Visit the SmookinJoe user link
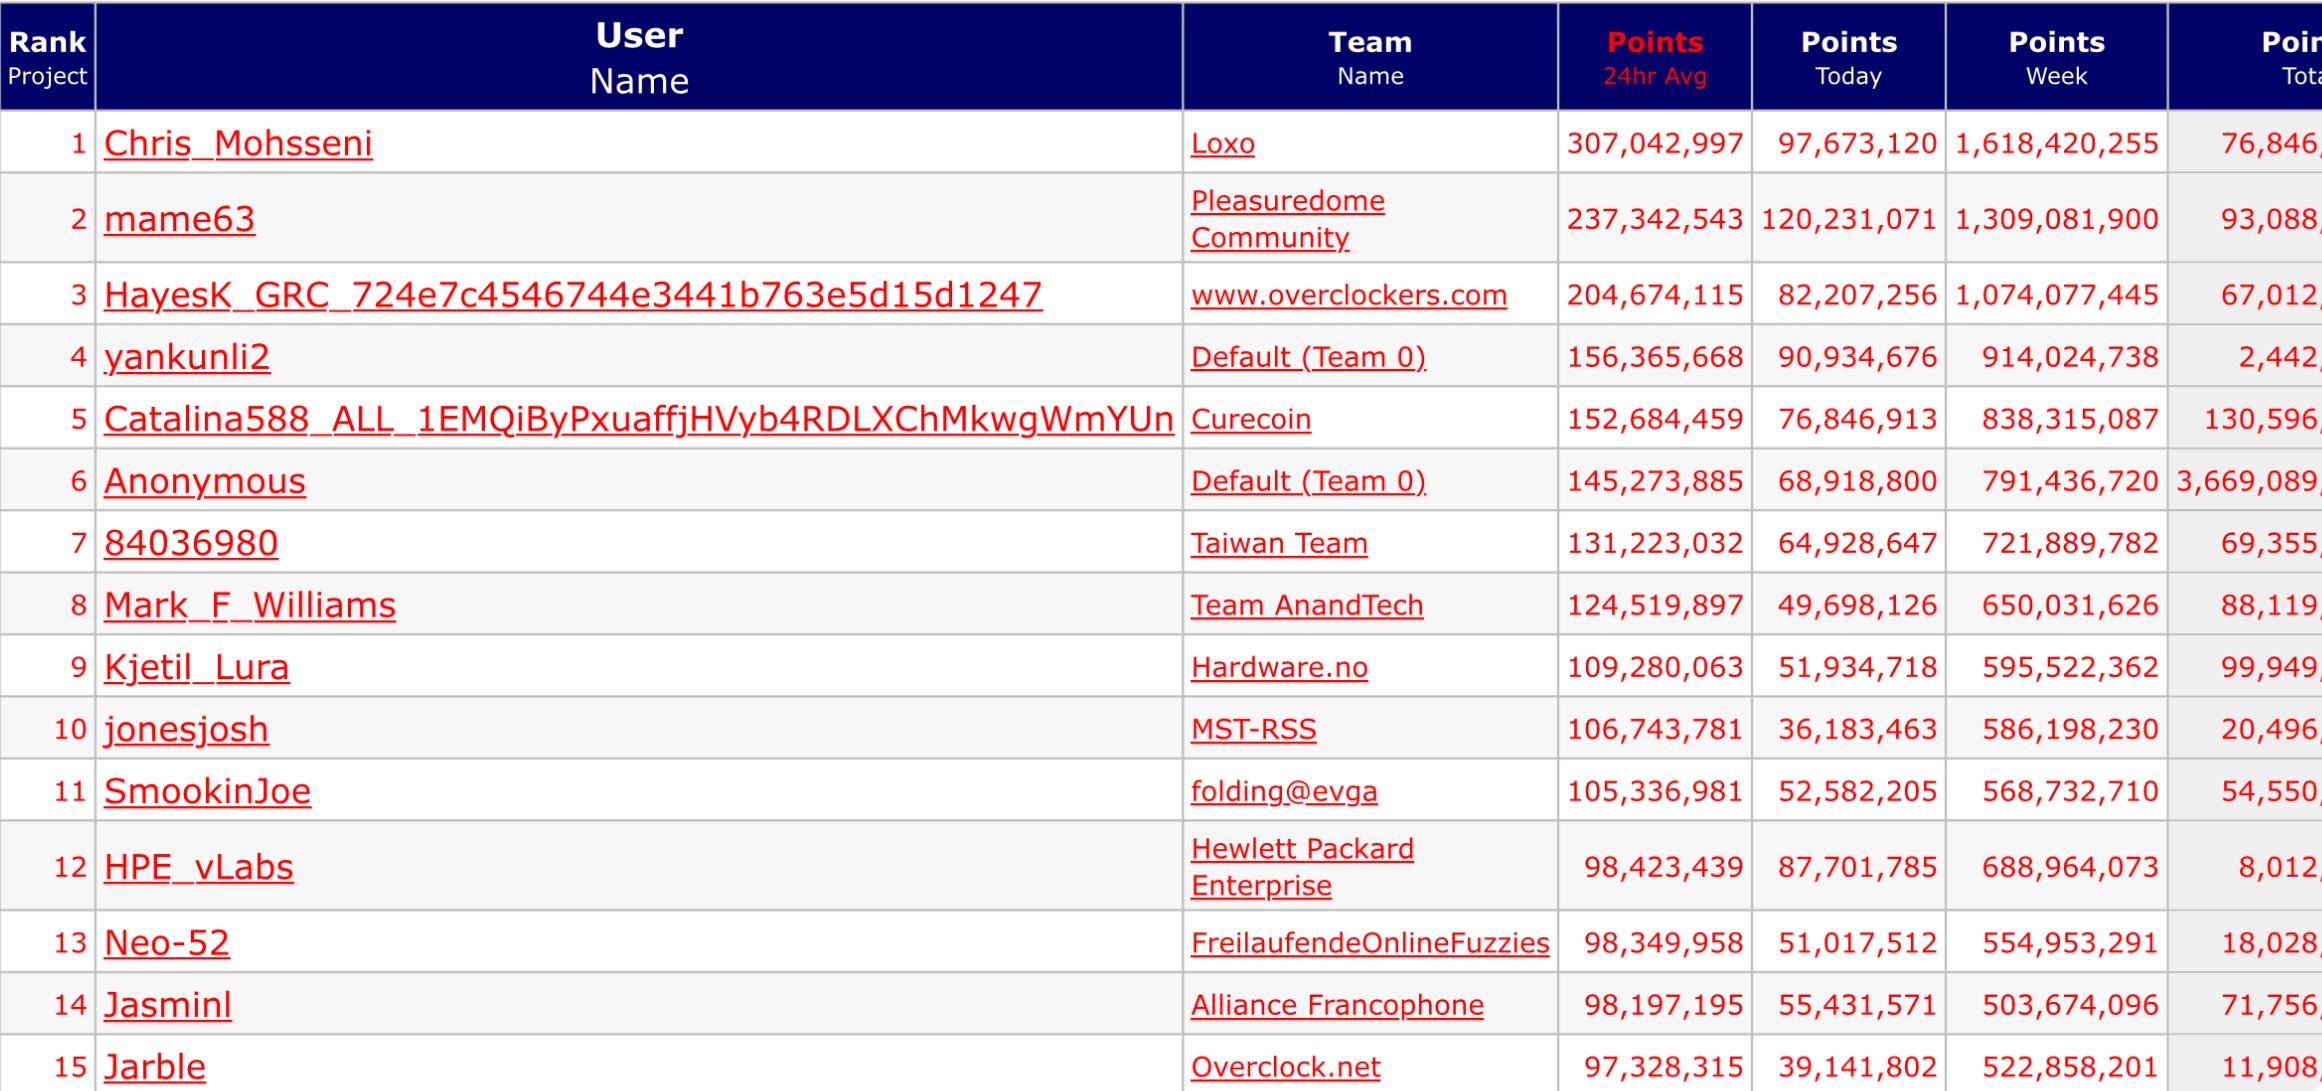 pyautogui.click(x=207, y=791)
